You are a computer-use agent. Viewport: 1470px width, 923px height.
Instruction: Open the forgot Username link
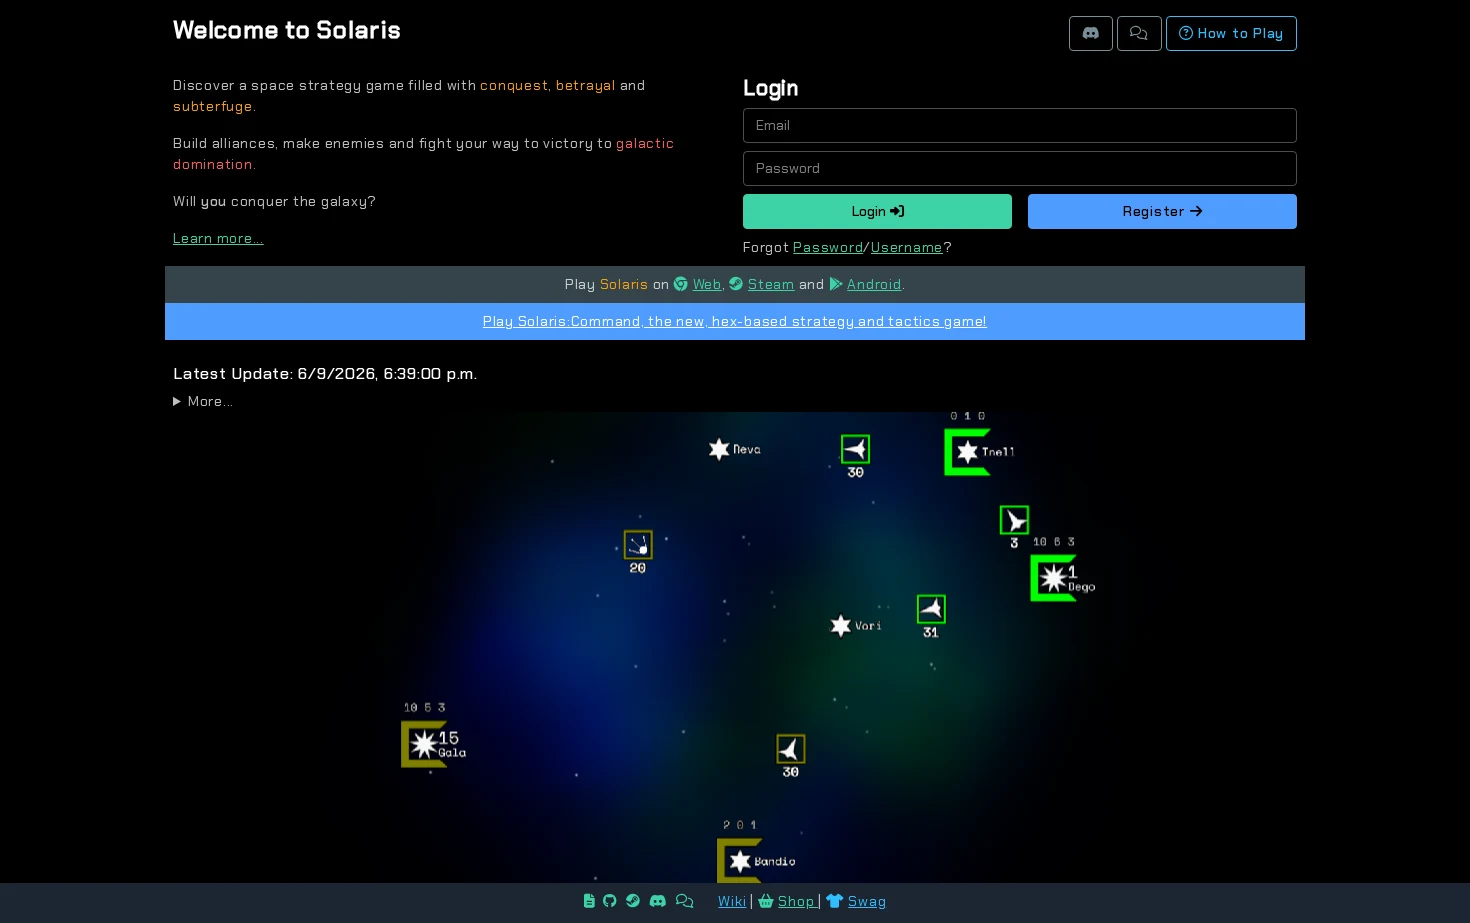[x=907, y=247]
